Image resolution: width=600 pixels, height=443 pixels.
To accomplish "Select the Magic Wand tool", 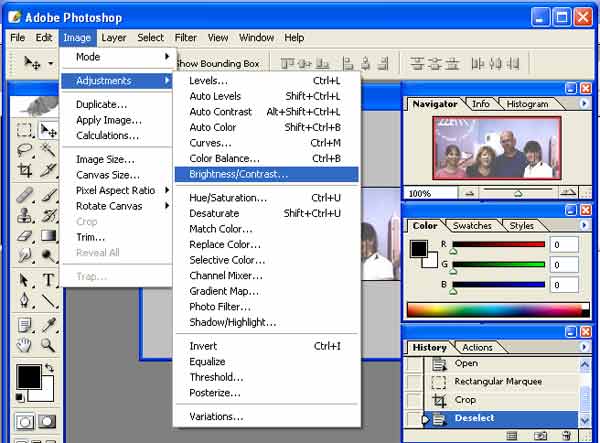I will coord(48,150).
